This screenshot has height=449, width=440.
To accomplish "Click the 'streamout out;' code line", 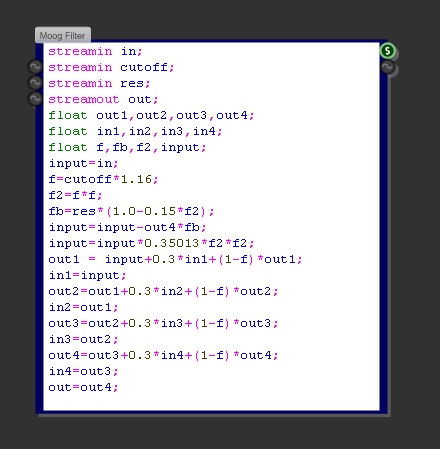I will [x=103, y=99].
